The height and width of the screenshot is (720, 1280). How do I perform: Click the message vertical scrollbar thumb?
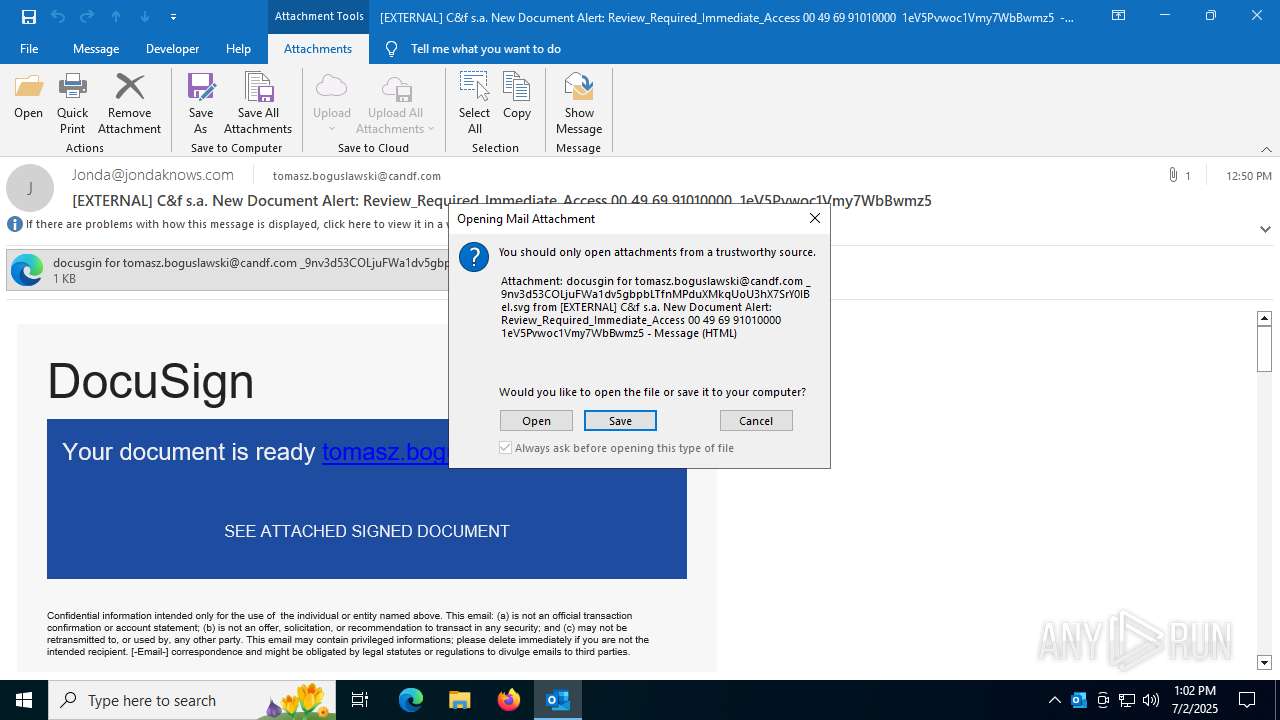pyautogui.click(x=1264, y=348)
